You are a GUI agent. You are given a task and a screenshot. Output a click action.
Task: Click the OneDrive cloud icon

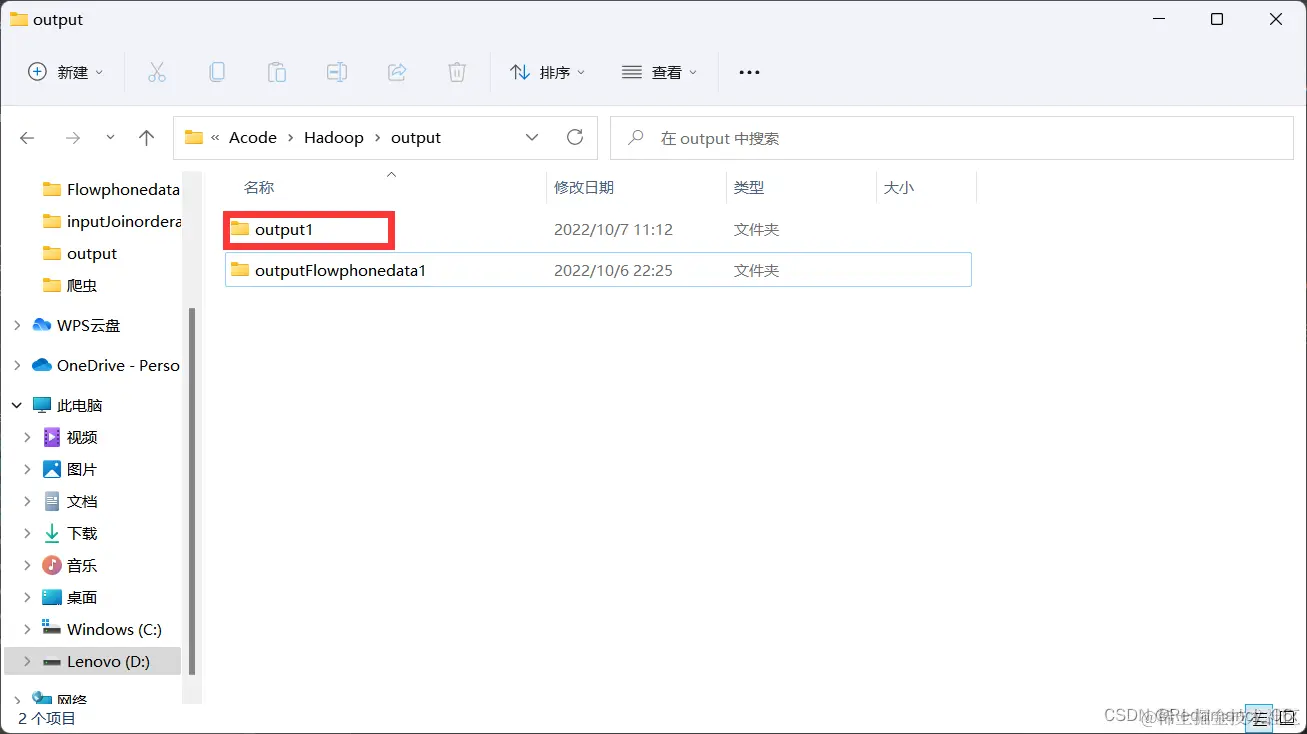coord(42,366)
